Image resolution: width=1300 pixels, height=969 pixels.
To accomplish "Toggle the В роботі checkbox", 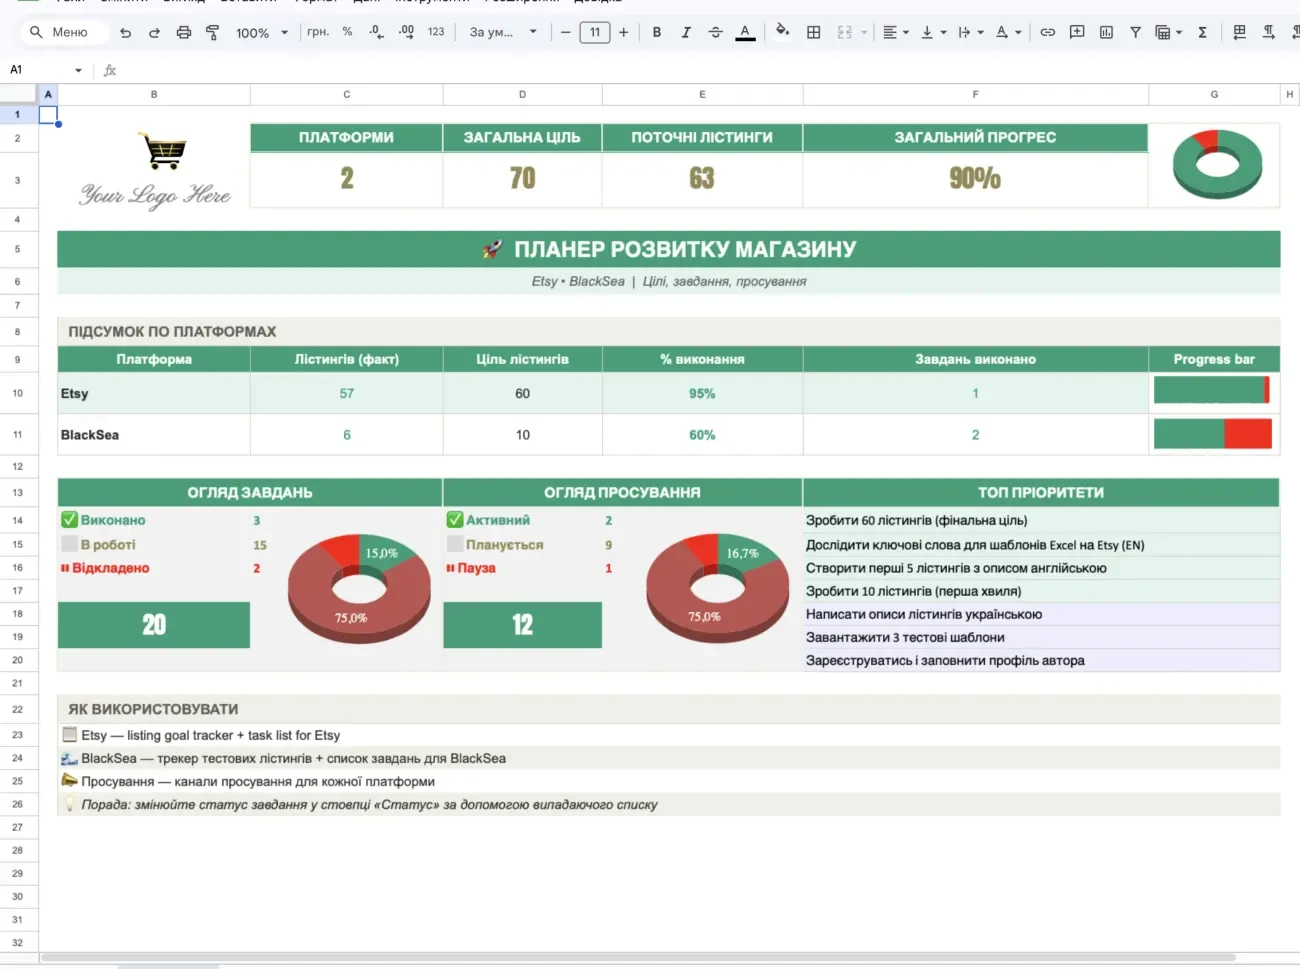I will coord(69,544).
